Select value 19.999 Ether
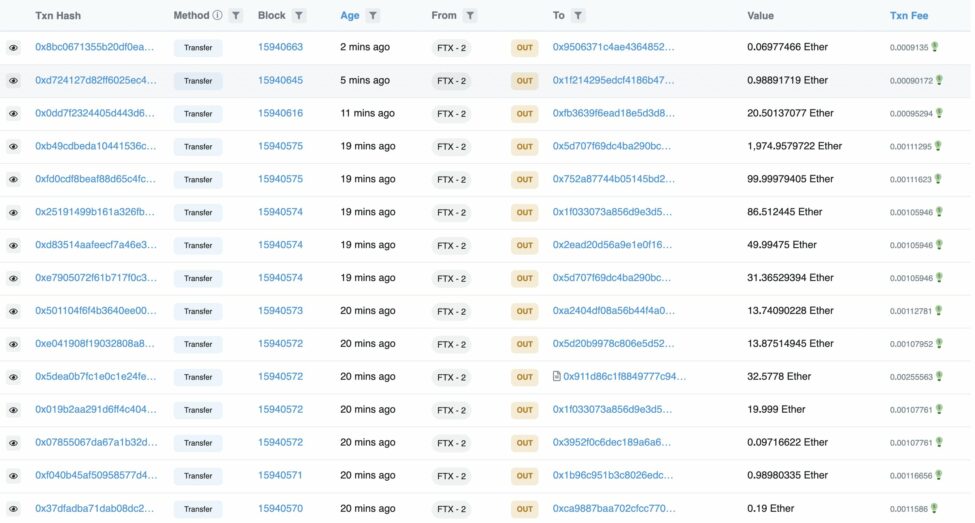This screenshot has height=523, width=975. tap(776, 409)
